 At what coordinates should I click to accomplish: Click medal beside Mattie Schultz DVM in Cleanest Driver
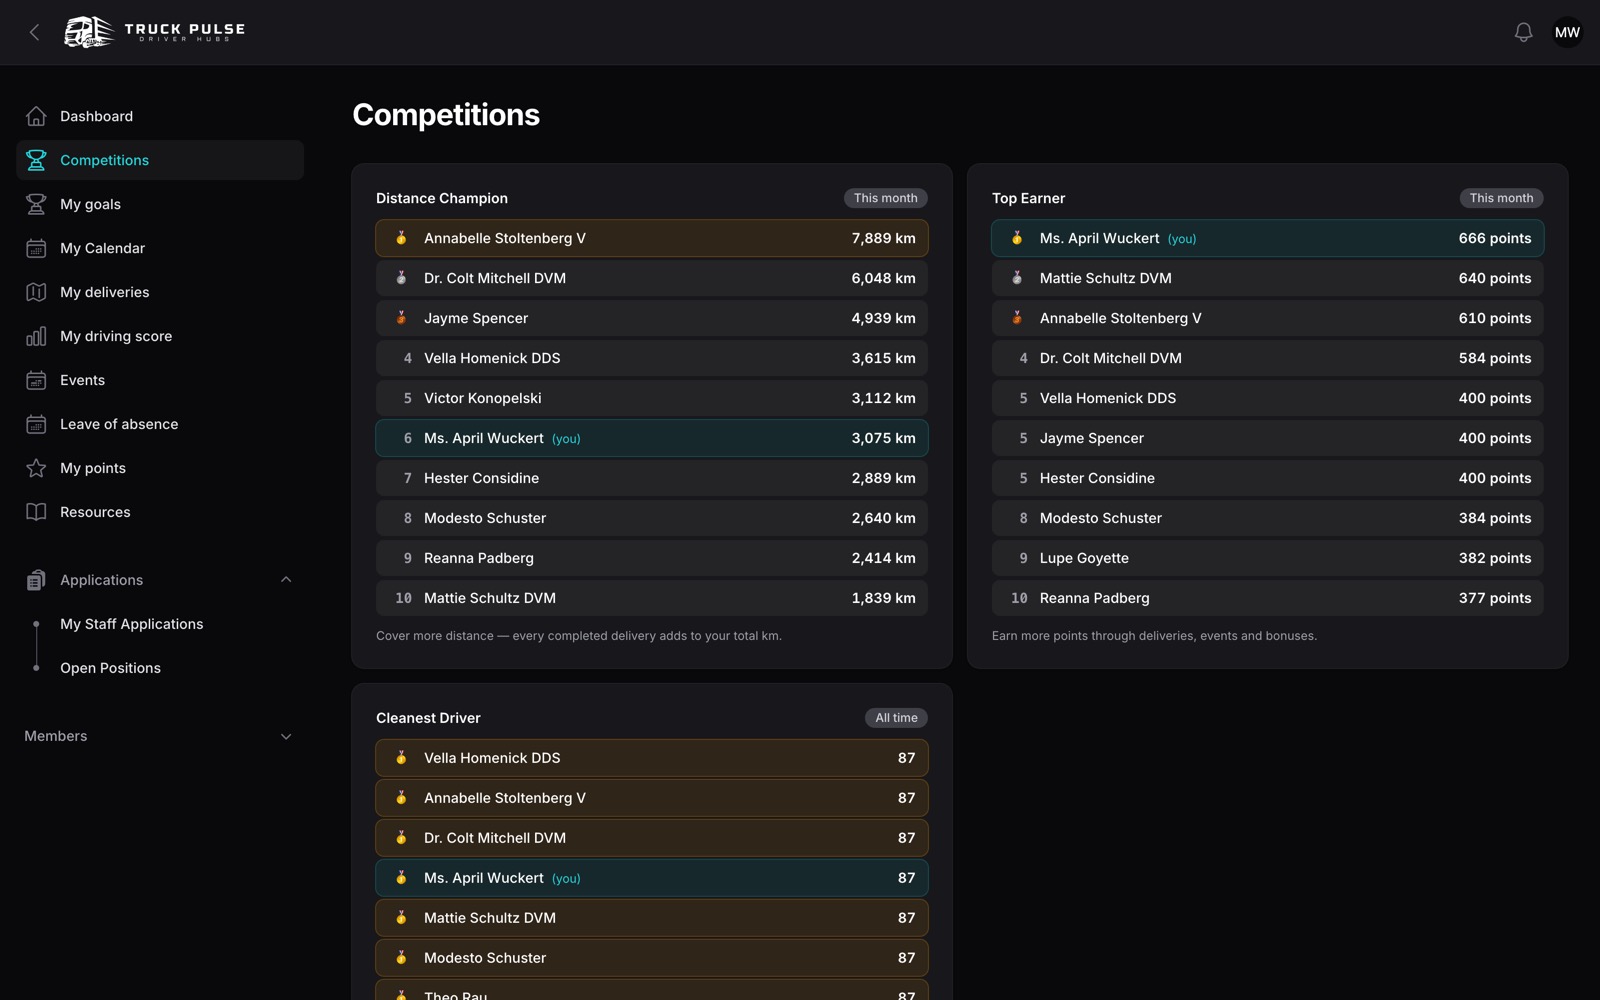coord(401,918)
